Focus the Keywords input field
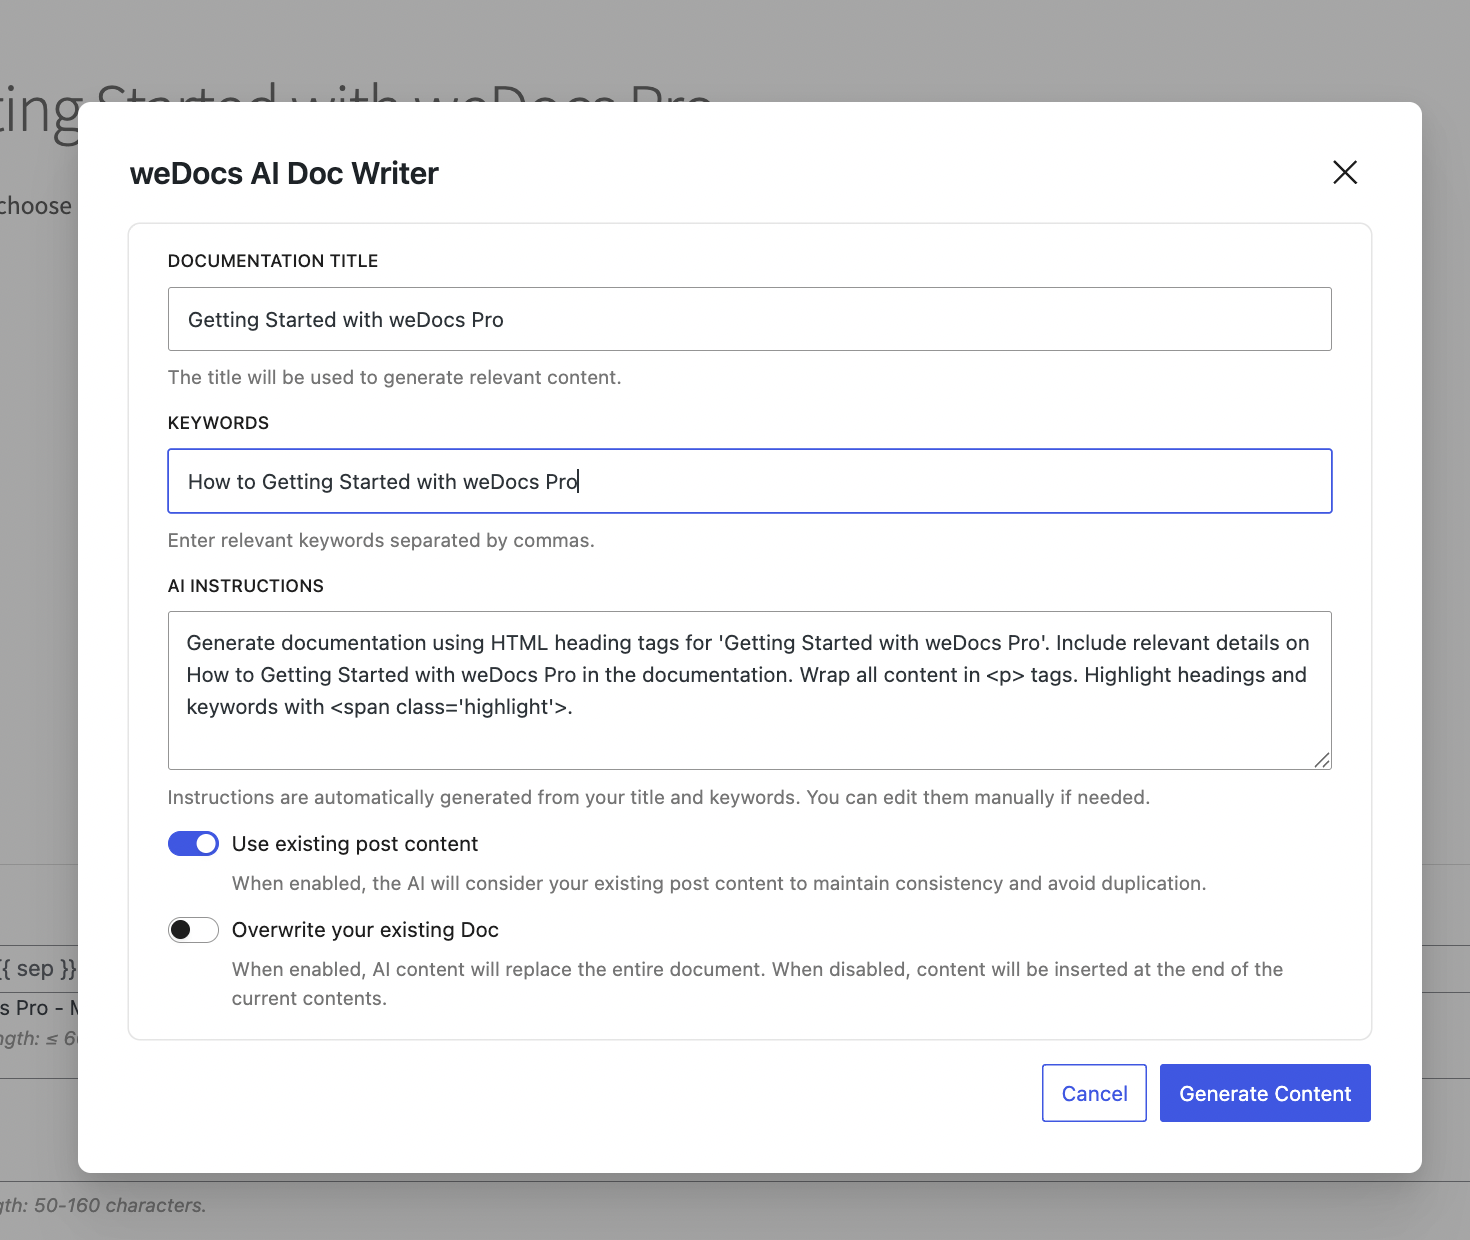This screenshot has width=1470, height=1240. [750, 481]
